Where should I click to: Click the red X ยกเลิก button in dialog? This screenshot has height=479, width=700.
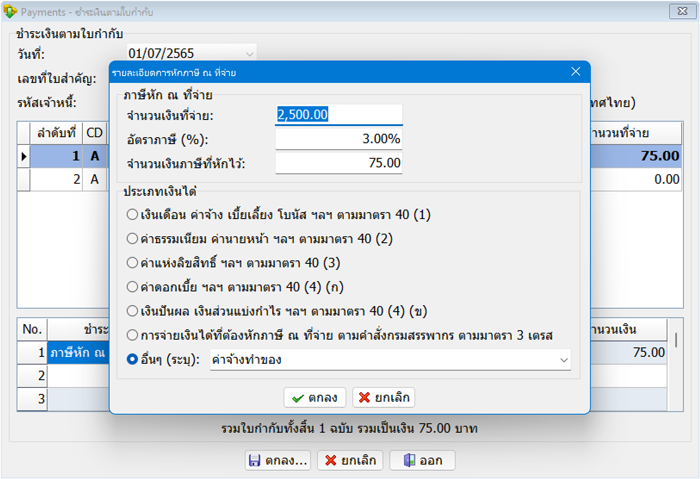pyautogui.click(x=383, y=397)
